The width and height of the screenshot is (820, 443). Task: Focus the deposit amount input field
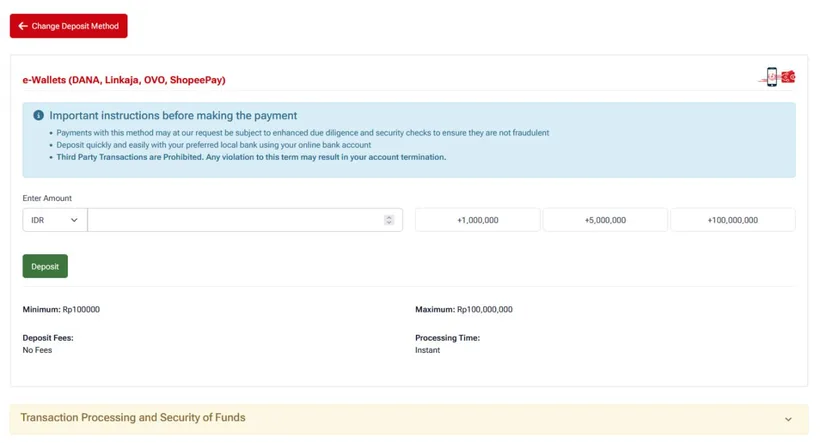[x=245, y=220]
